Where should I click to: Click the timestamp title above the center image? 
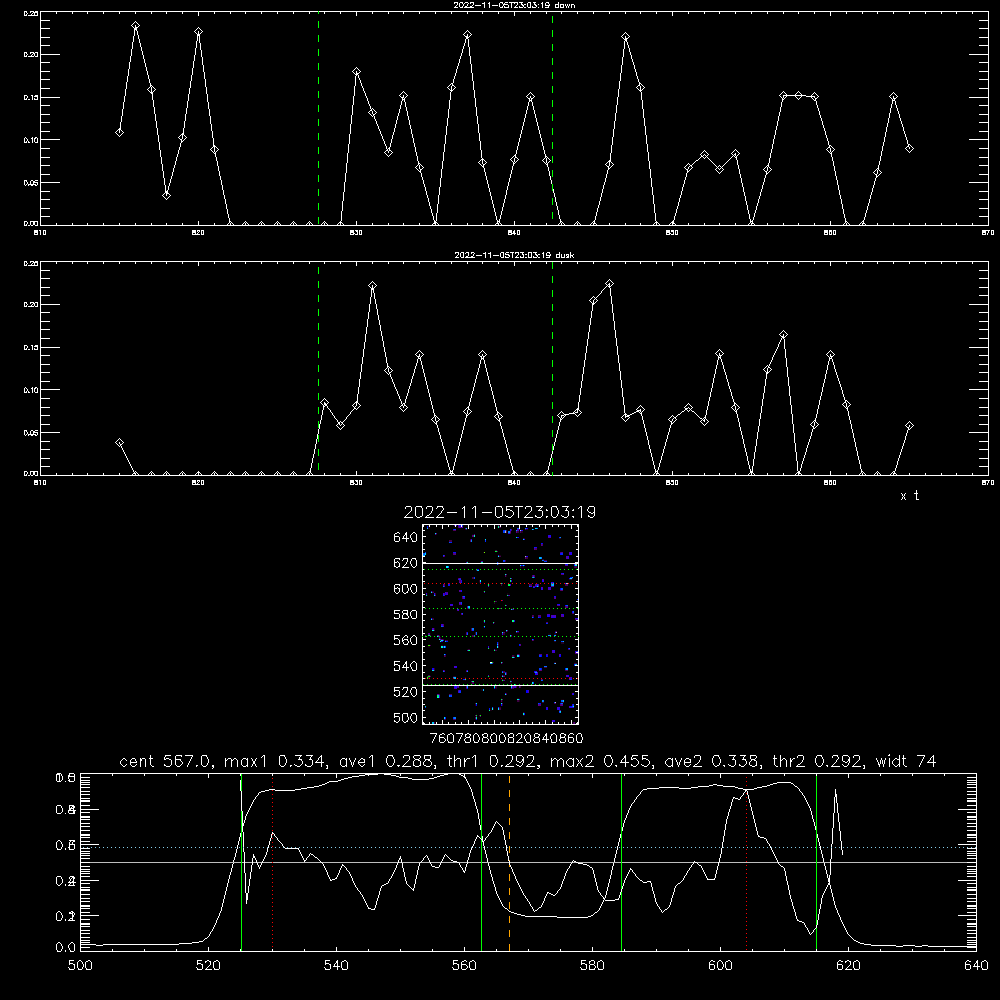[499, 512]
